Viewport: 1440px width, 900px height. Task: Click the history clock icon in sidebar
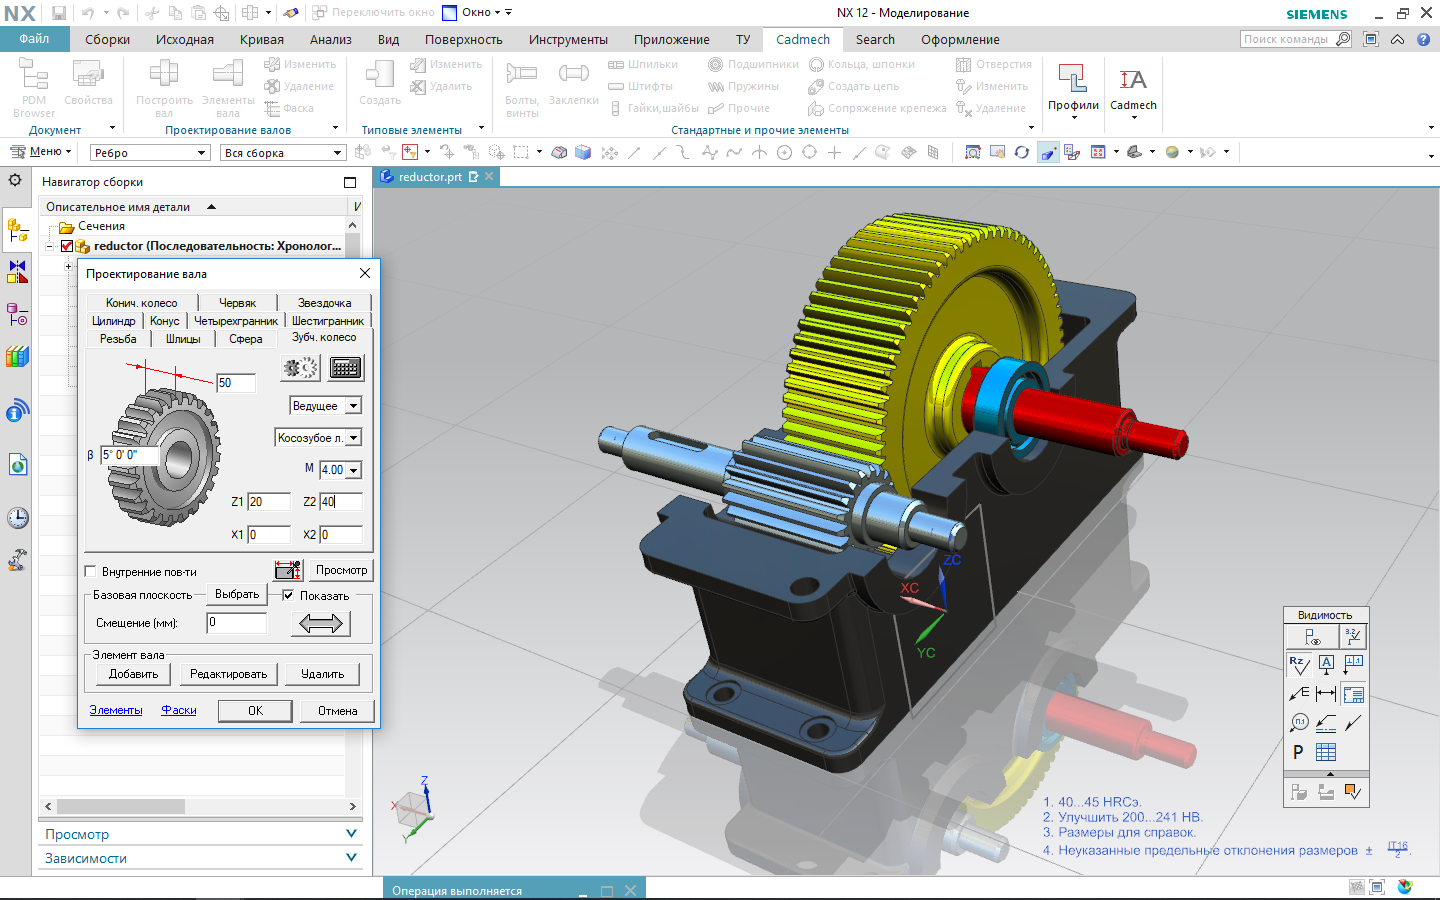pyautogui.click(x=17, y=518)
